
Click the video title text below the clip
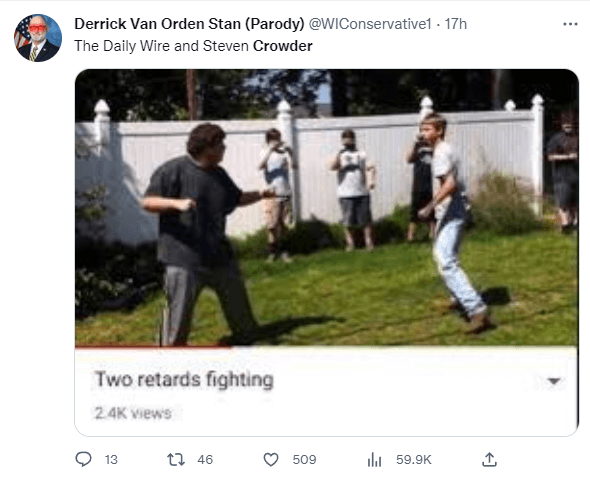184,379
